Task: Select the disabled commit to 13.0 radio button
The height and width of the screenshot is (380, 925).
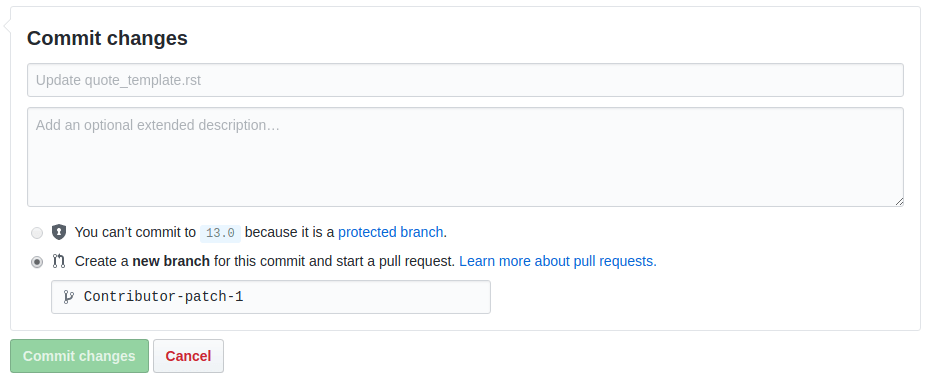Action: (37, 232)
